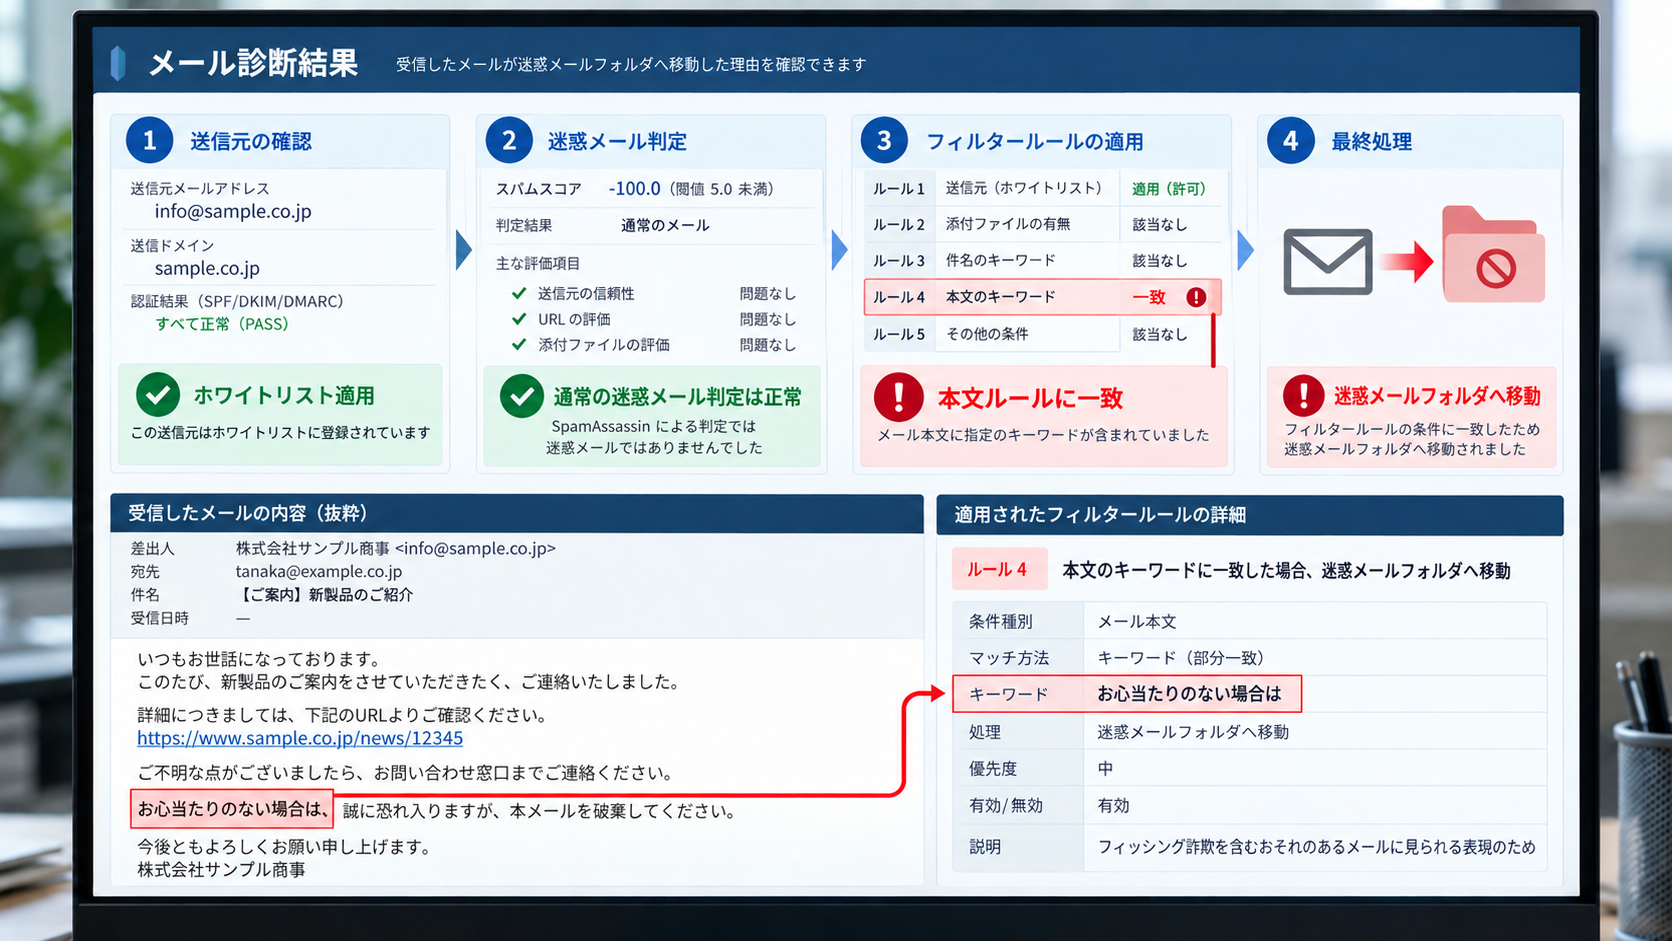1672x941 pixels.
Task: Click the 該当なし status for ルール2
Action: point(1159,224)
